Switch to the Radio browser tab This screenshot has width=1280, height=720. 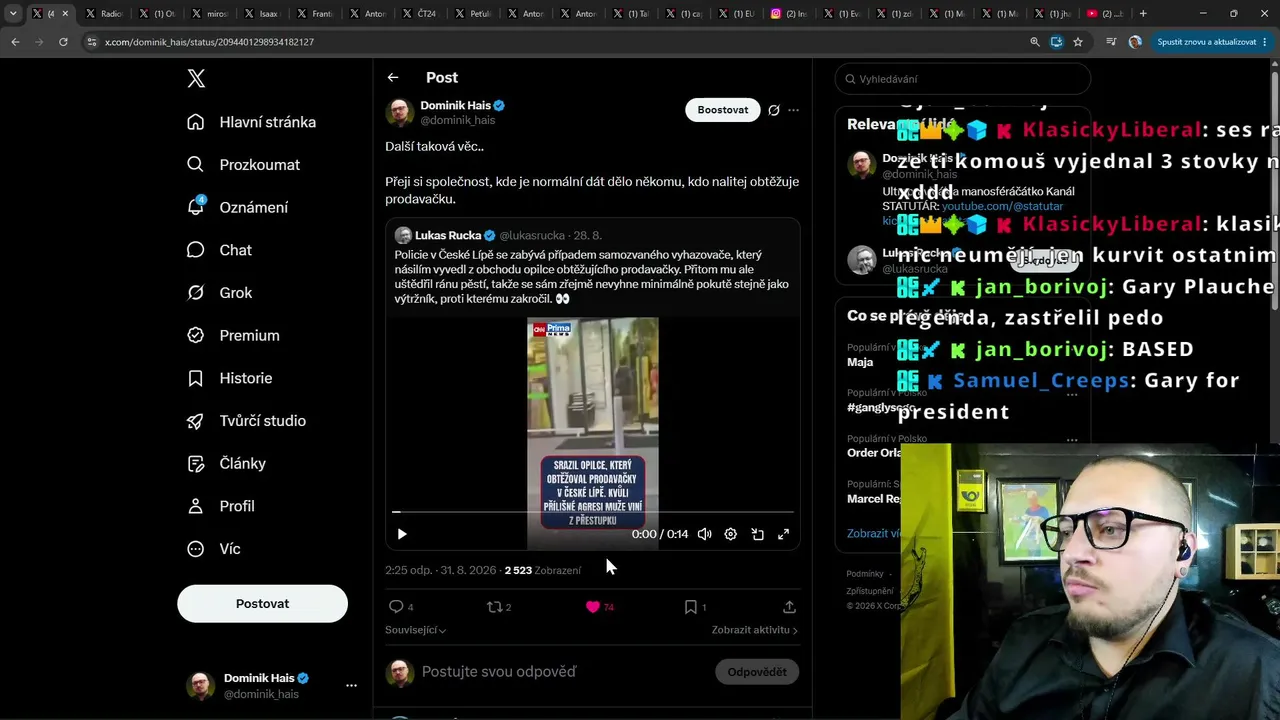[105, 14]
